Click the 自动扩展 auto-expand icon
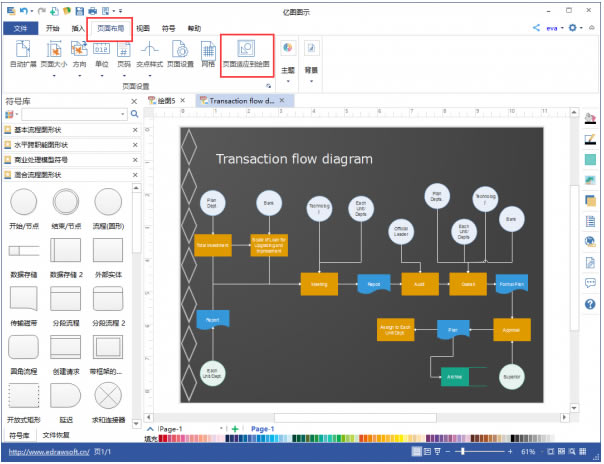This screenshot has width=604, height=464. (21, 52)
